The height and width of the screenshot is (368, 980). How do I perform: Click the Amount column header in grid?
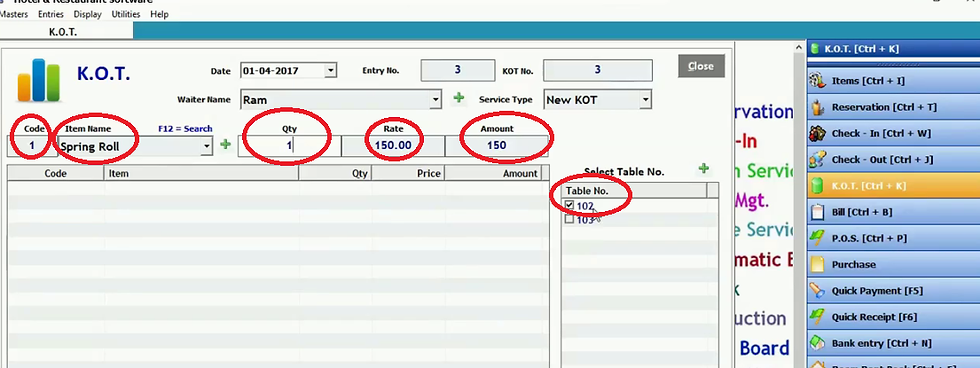tap(492, 173)
